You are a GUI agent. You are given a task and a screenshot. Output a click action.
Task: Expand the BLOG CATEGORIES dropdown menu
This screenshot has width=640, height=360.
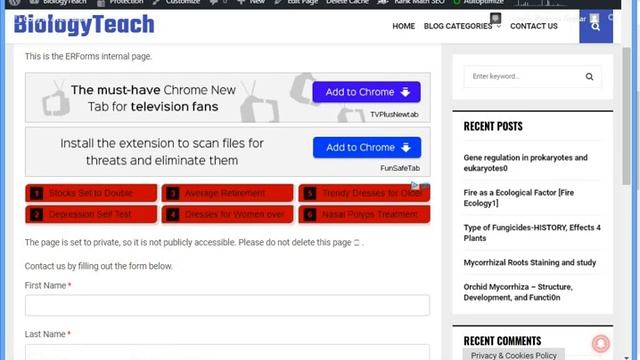click(462, 26)
